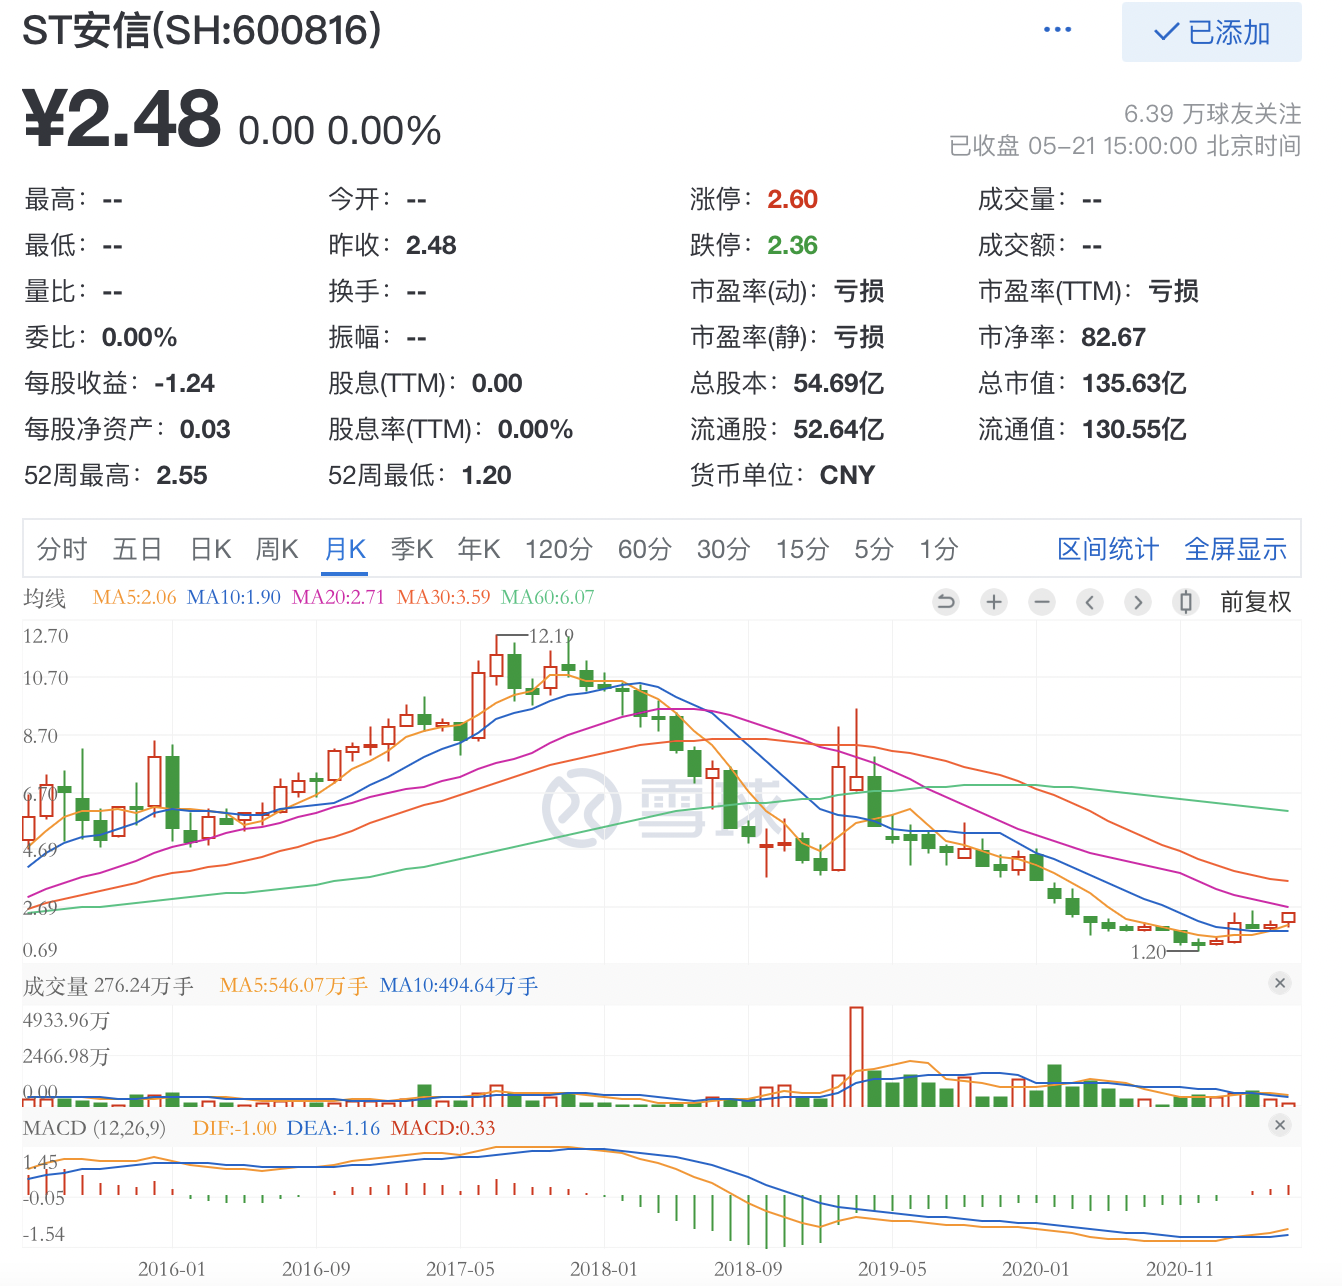This screenshot has height=1286, width=1342.
Task: Click the candlestick chart style icon
Action: click(1186, 602)
